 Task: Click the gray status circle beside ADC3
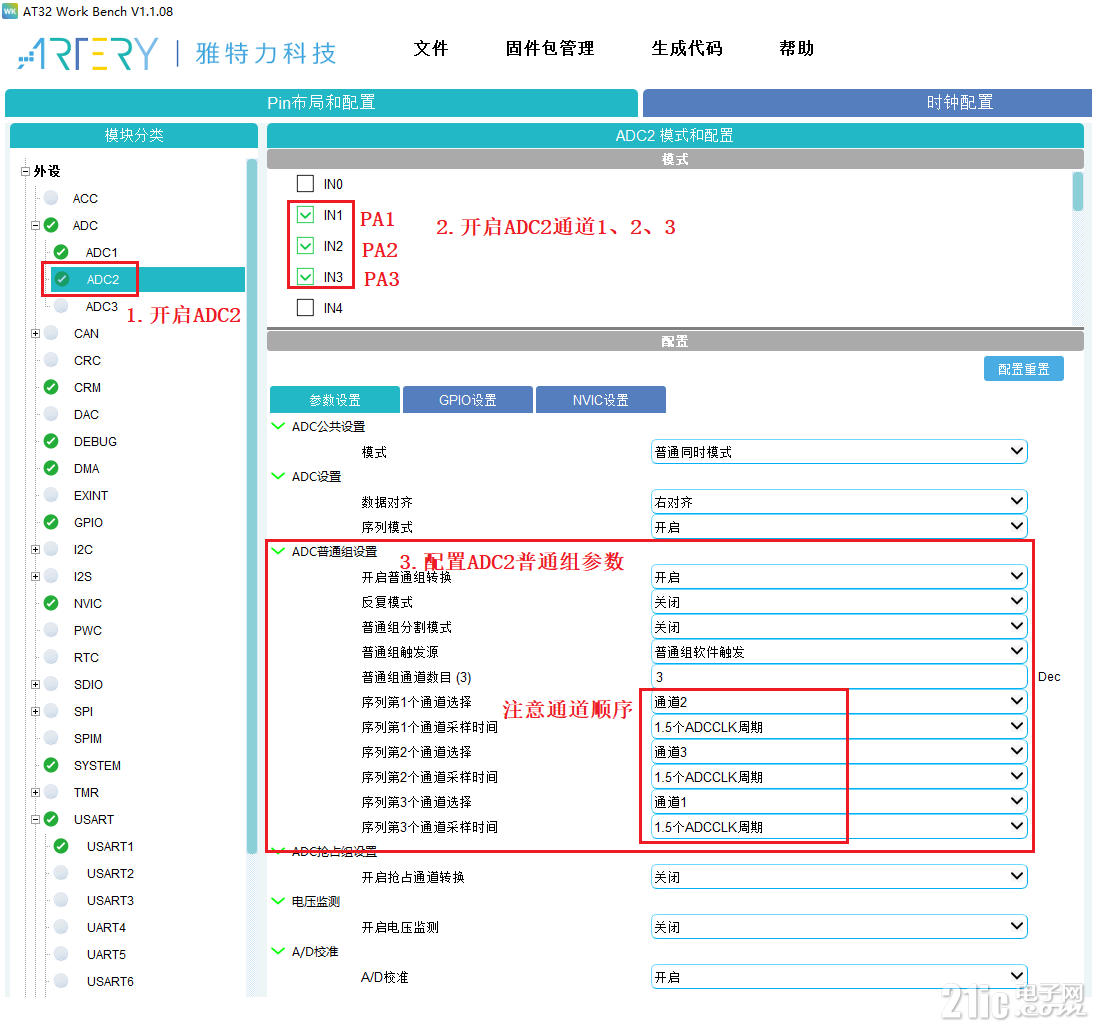click(x=61, y=306)
